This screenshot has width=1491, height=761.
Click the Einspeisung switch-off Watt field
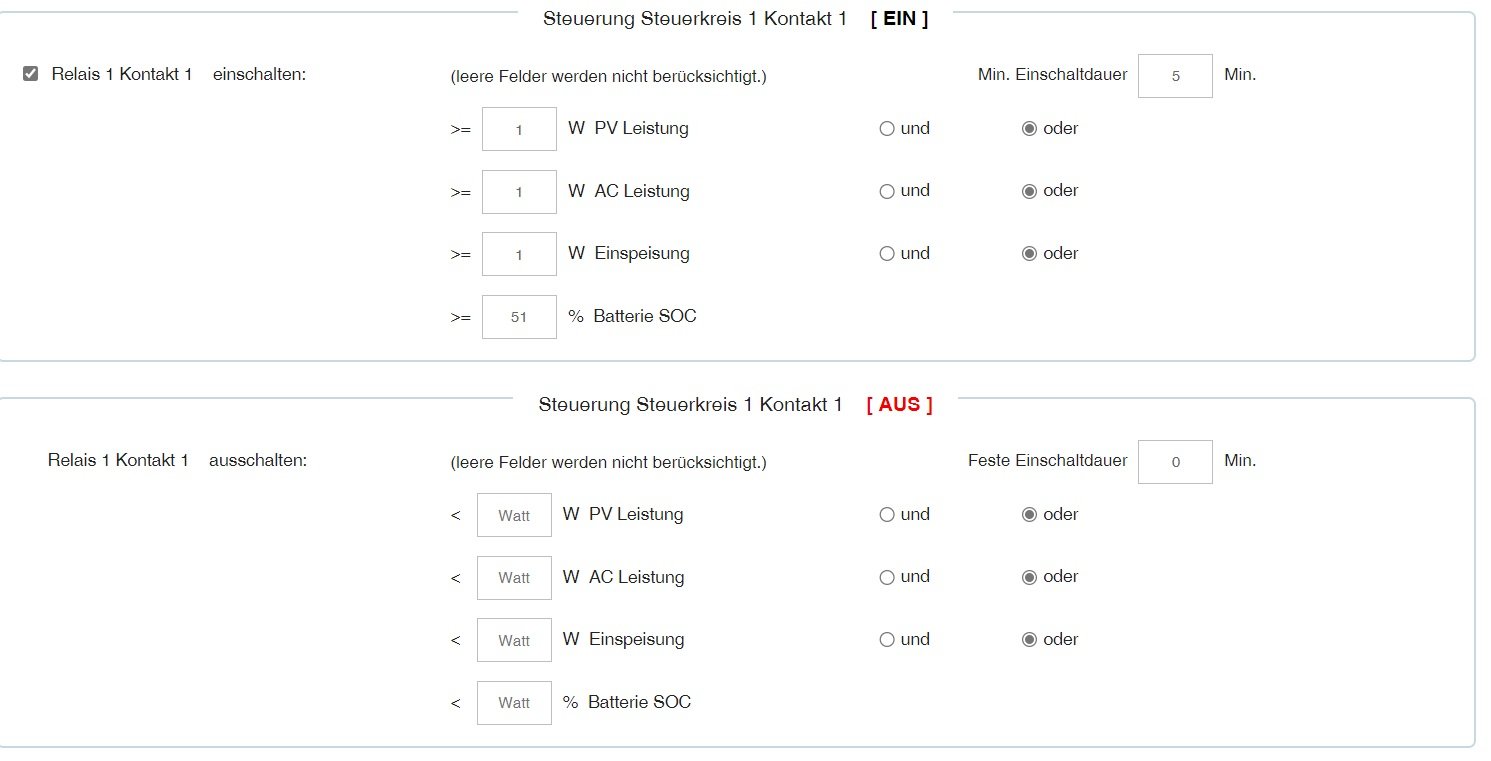click(x=514, y=640)
